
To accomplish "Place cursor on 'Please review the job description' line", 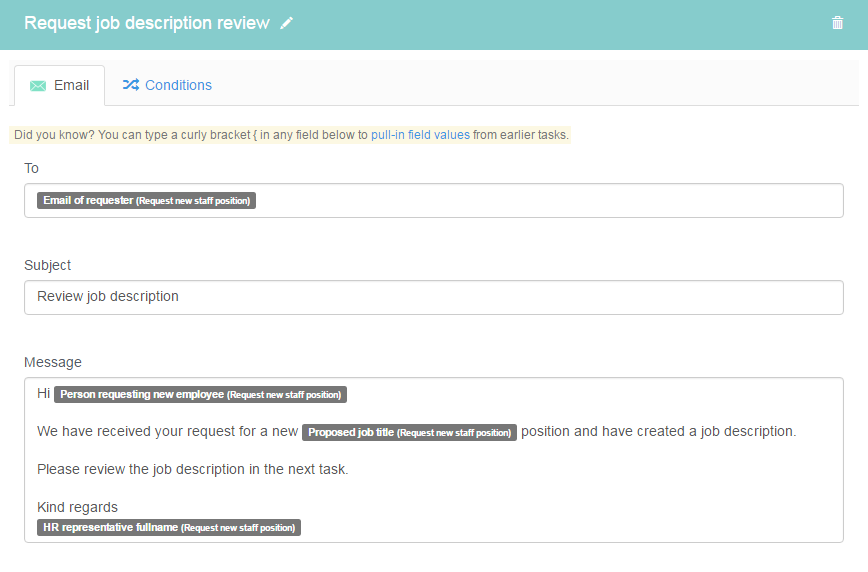I will (x=192, y=469).
